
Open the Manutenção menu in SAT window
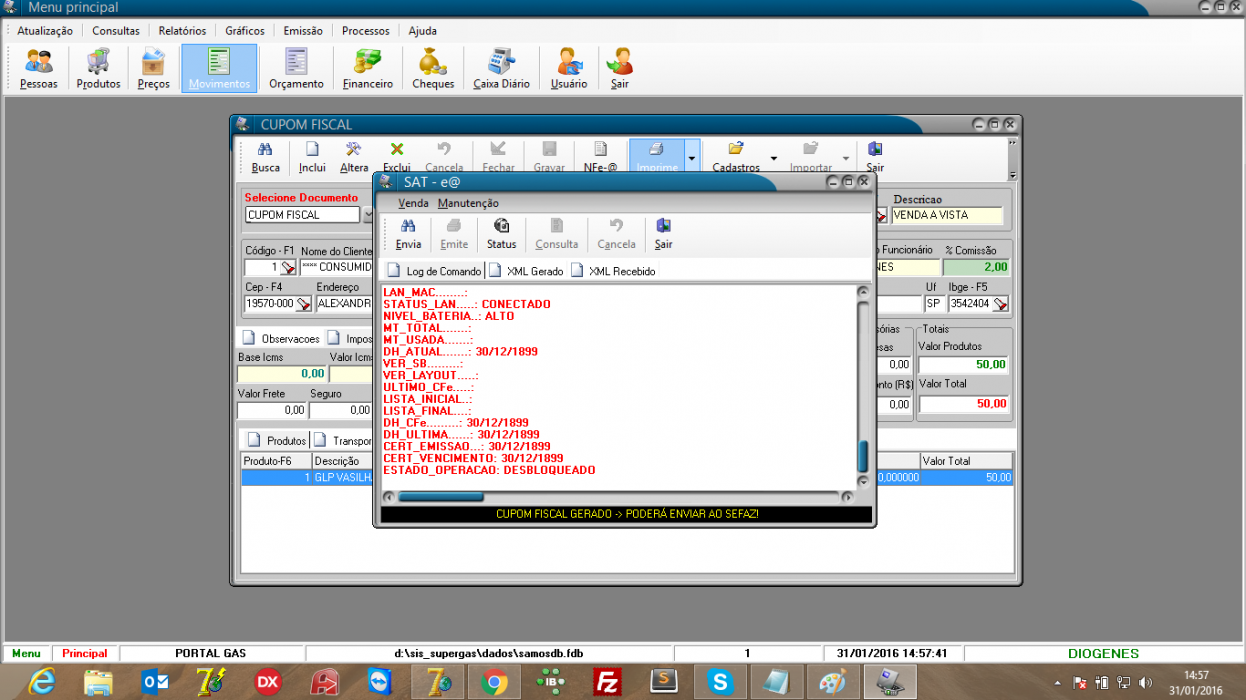click(468, 203)
